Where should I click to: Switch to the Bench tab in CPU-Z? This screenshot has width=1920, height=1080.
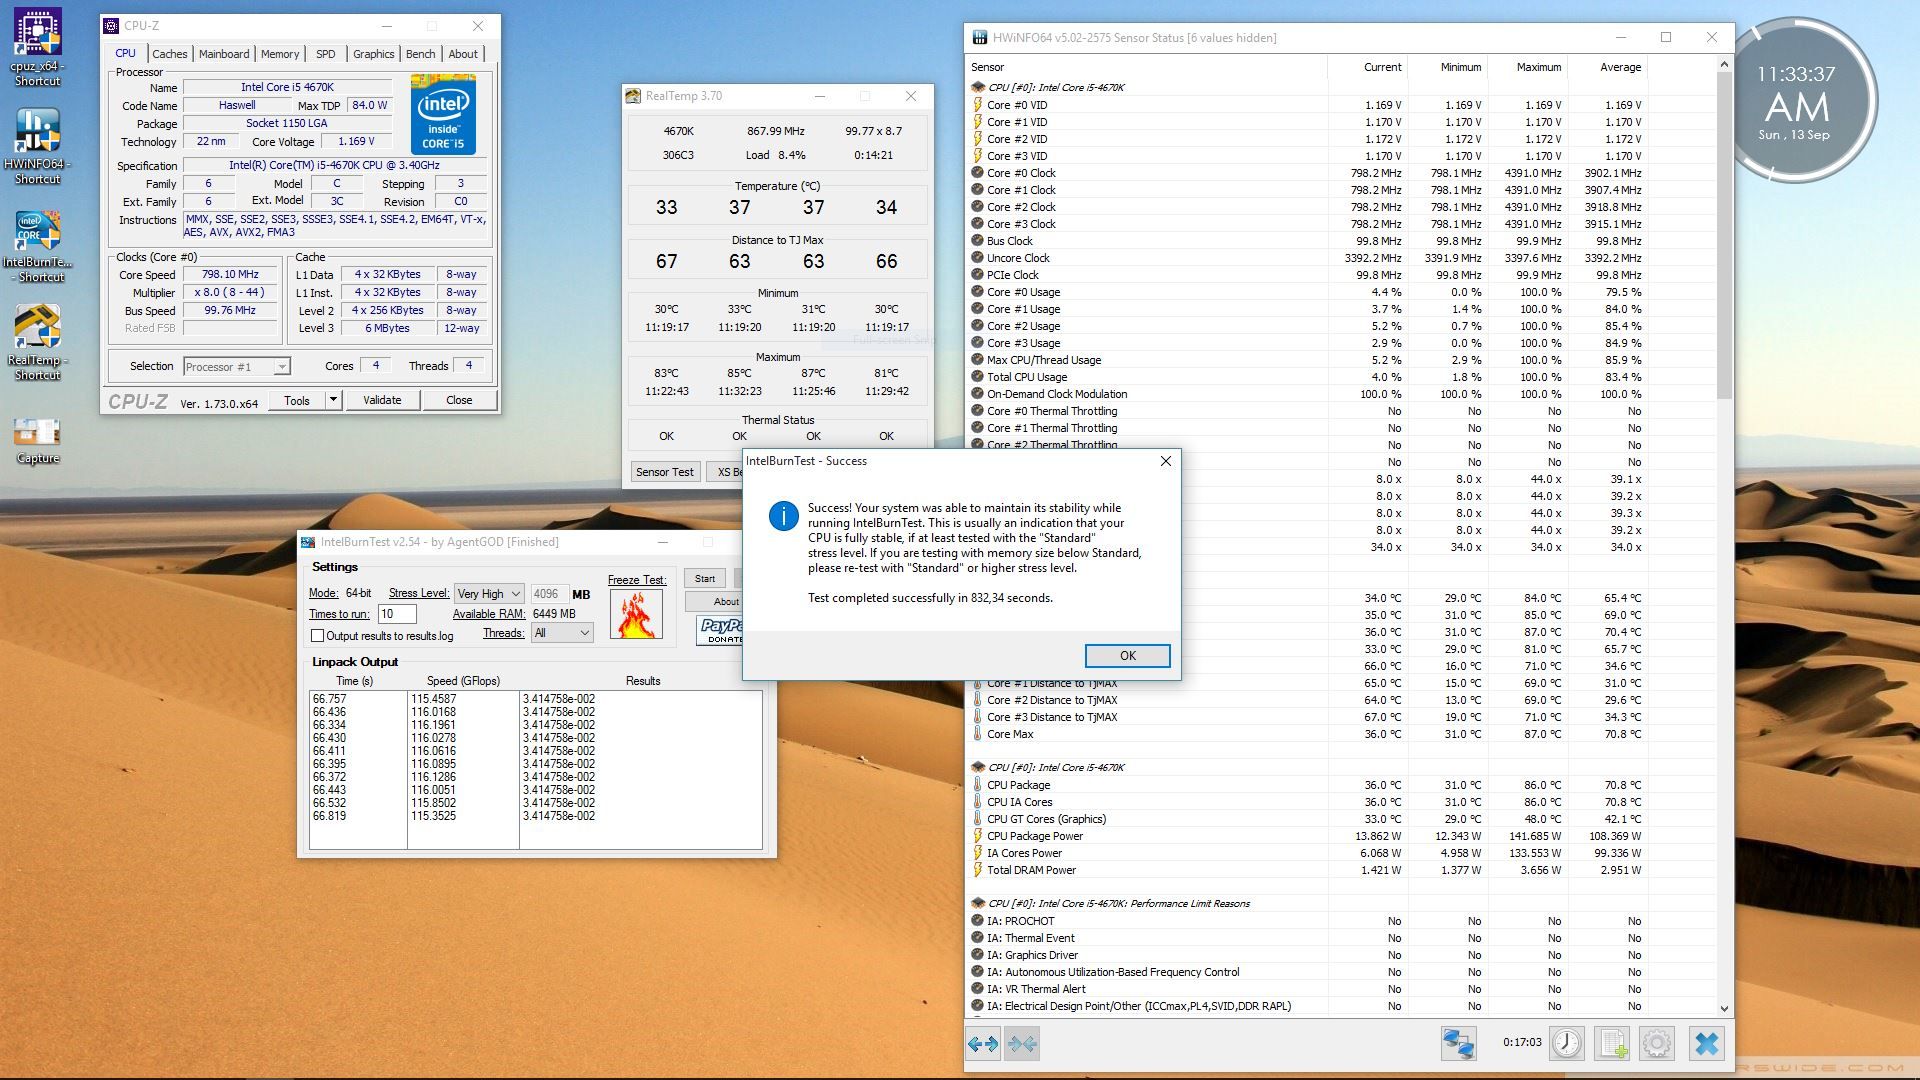421,54
